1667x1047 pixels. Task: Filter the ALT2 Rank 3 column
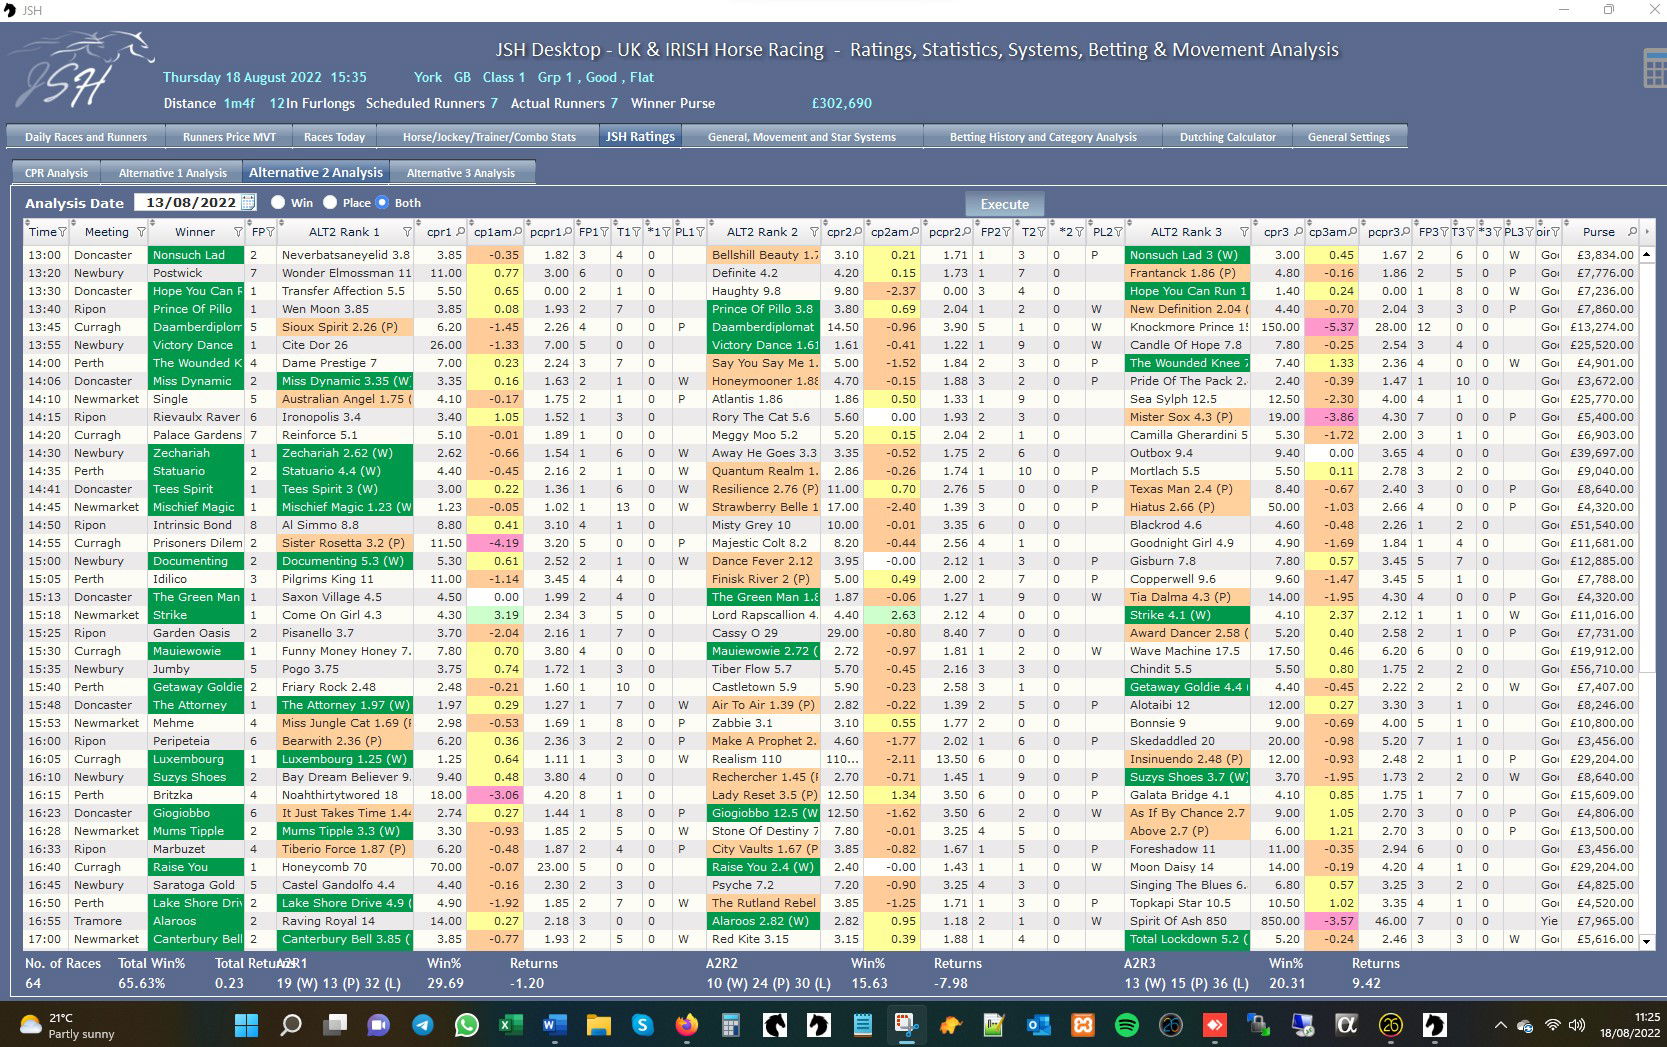coord(1245,232)
